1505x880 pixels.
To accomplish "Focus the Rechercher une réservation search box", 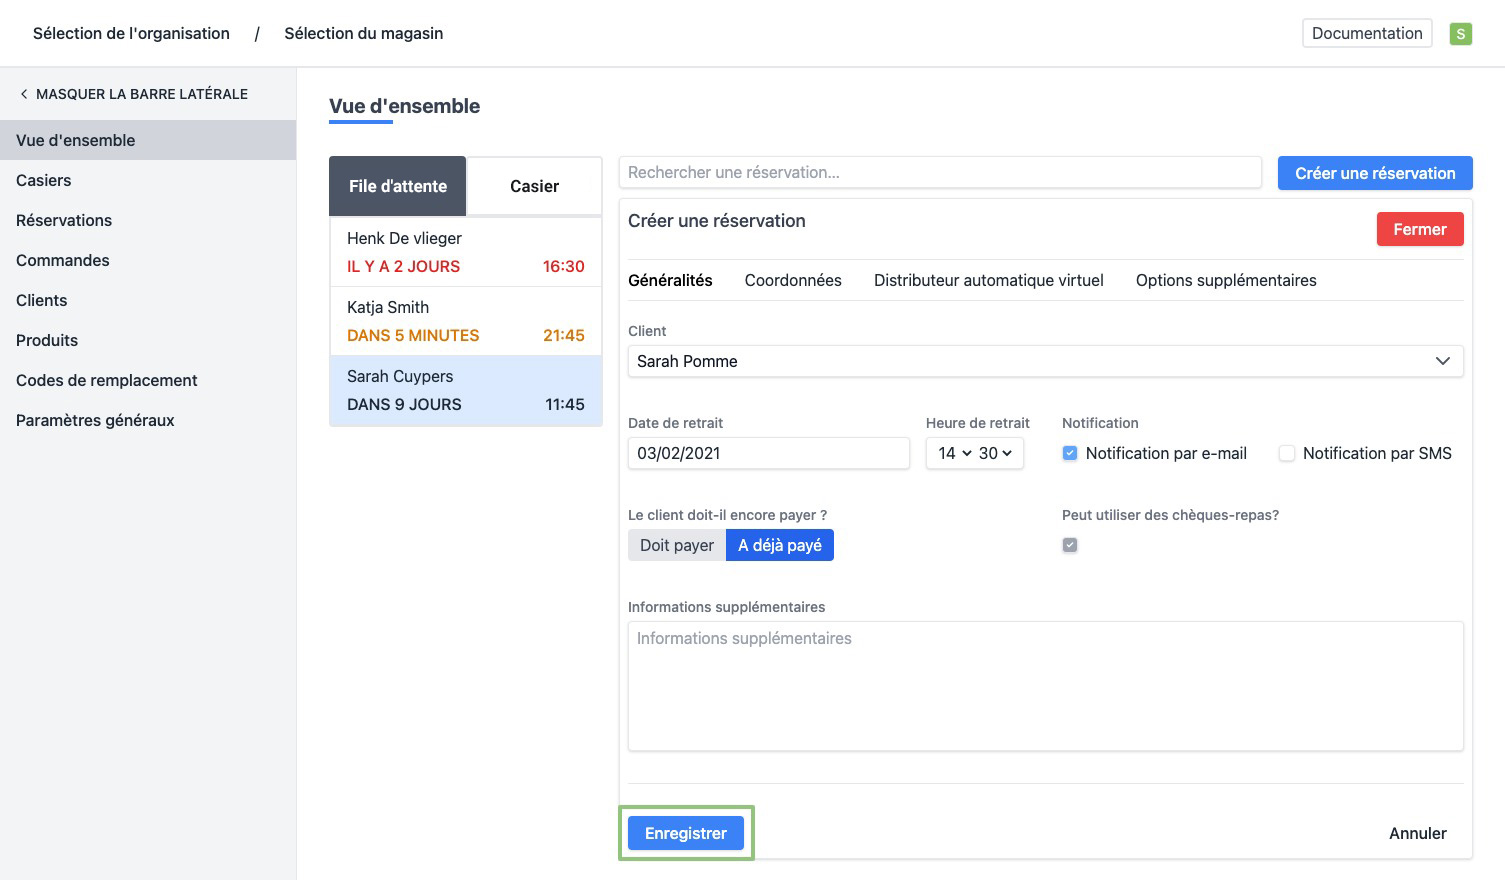I will (x=939, y=172).
